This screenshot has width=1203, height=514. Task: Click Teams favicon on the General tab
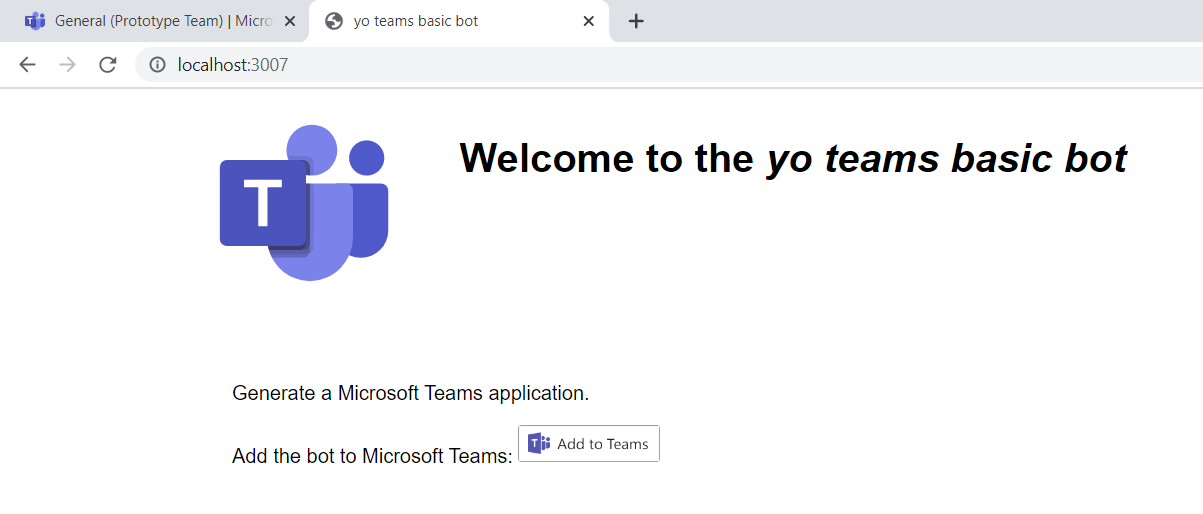[x=35, y=21]
